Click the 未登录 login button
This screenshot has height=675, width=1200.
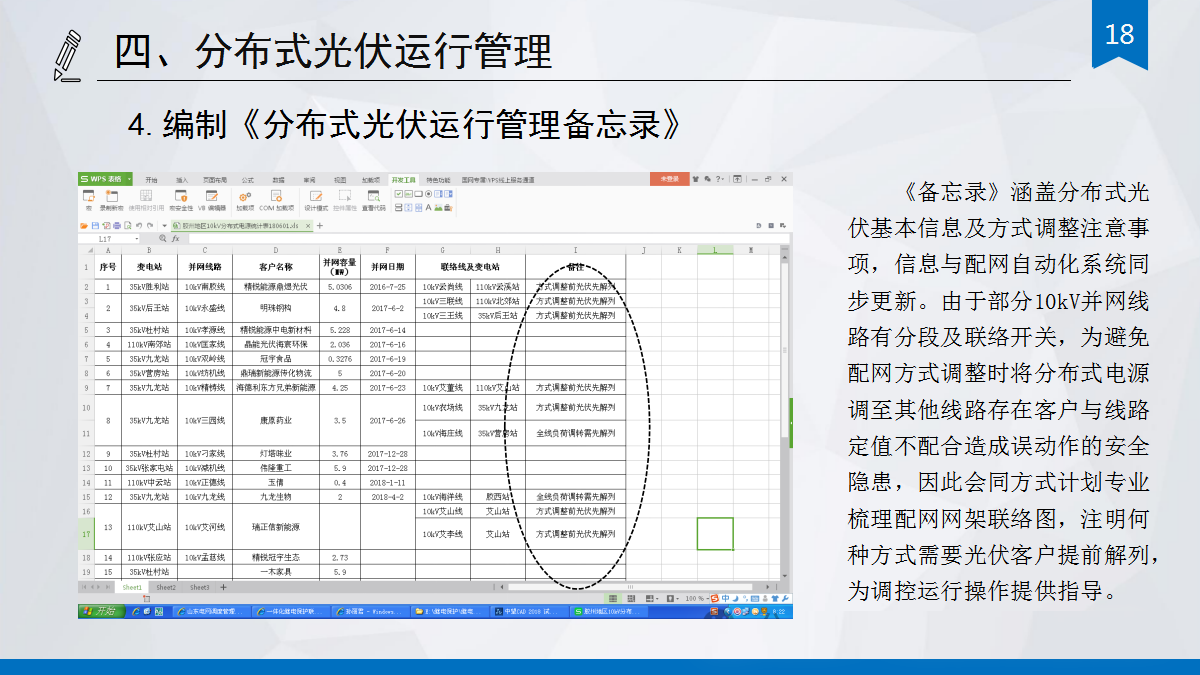pos(669,179)
